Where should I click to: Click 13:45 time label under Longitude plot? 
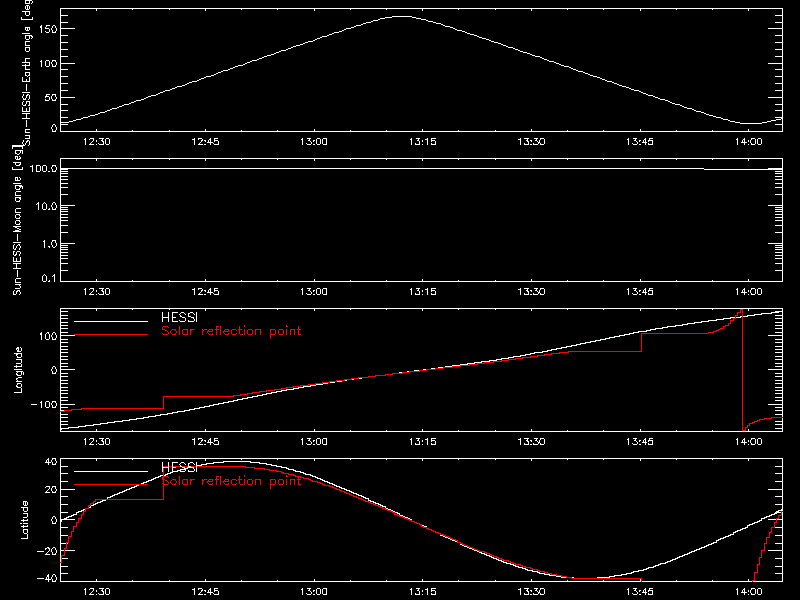point(640,441)
